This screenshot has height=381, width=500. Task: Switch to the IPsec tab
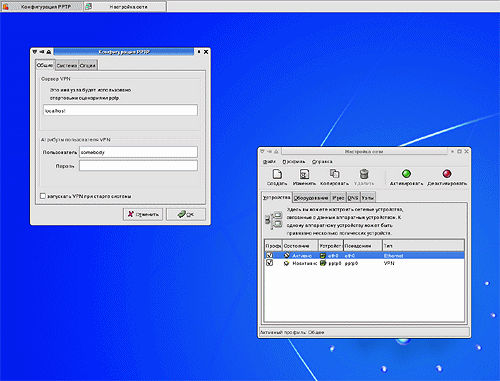point(338,198)
